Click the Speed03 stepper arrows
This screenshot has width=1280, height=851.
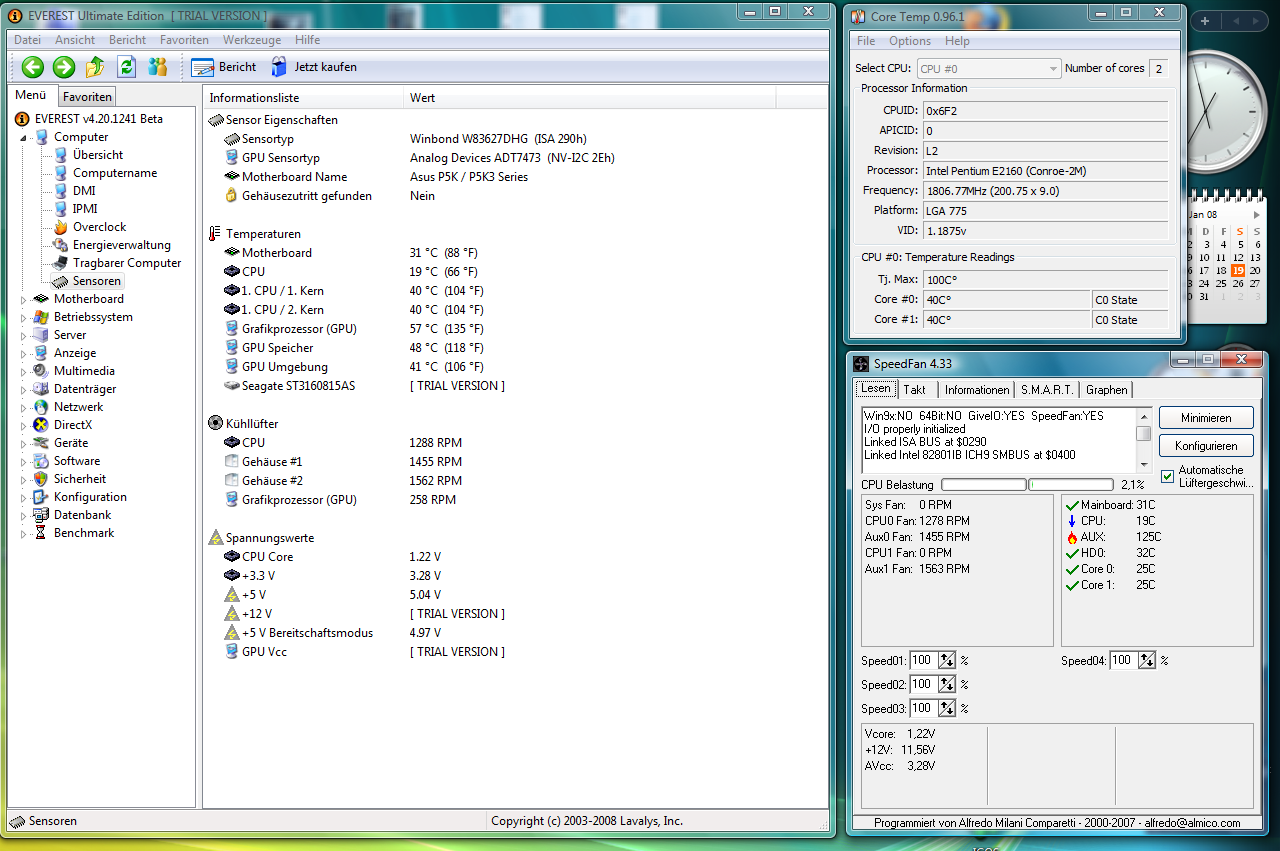point(946,709)
